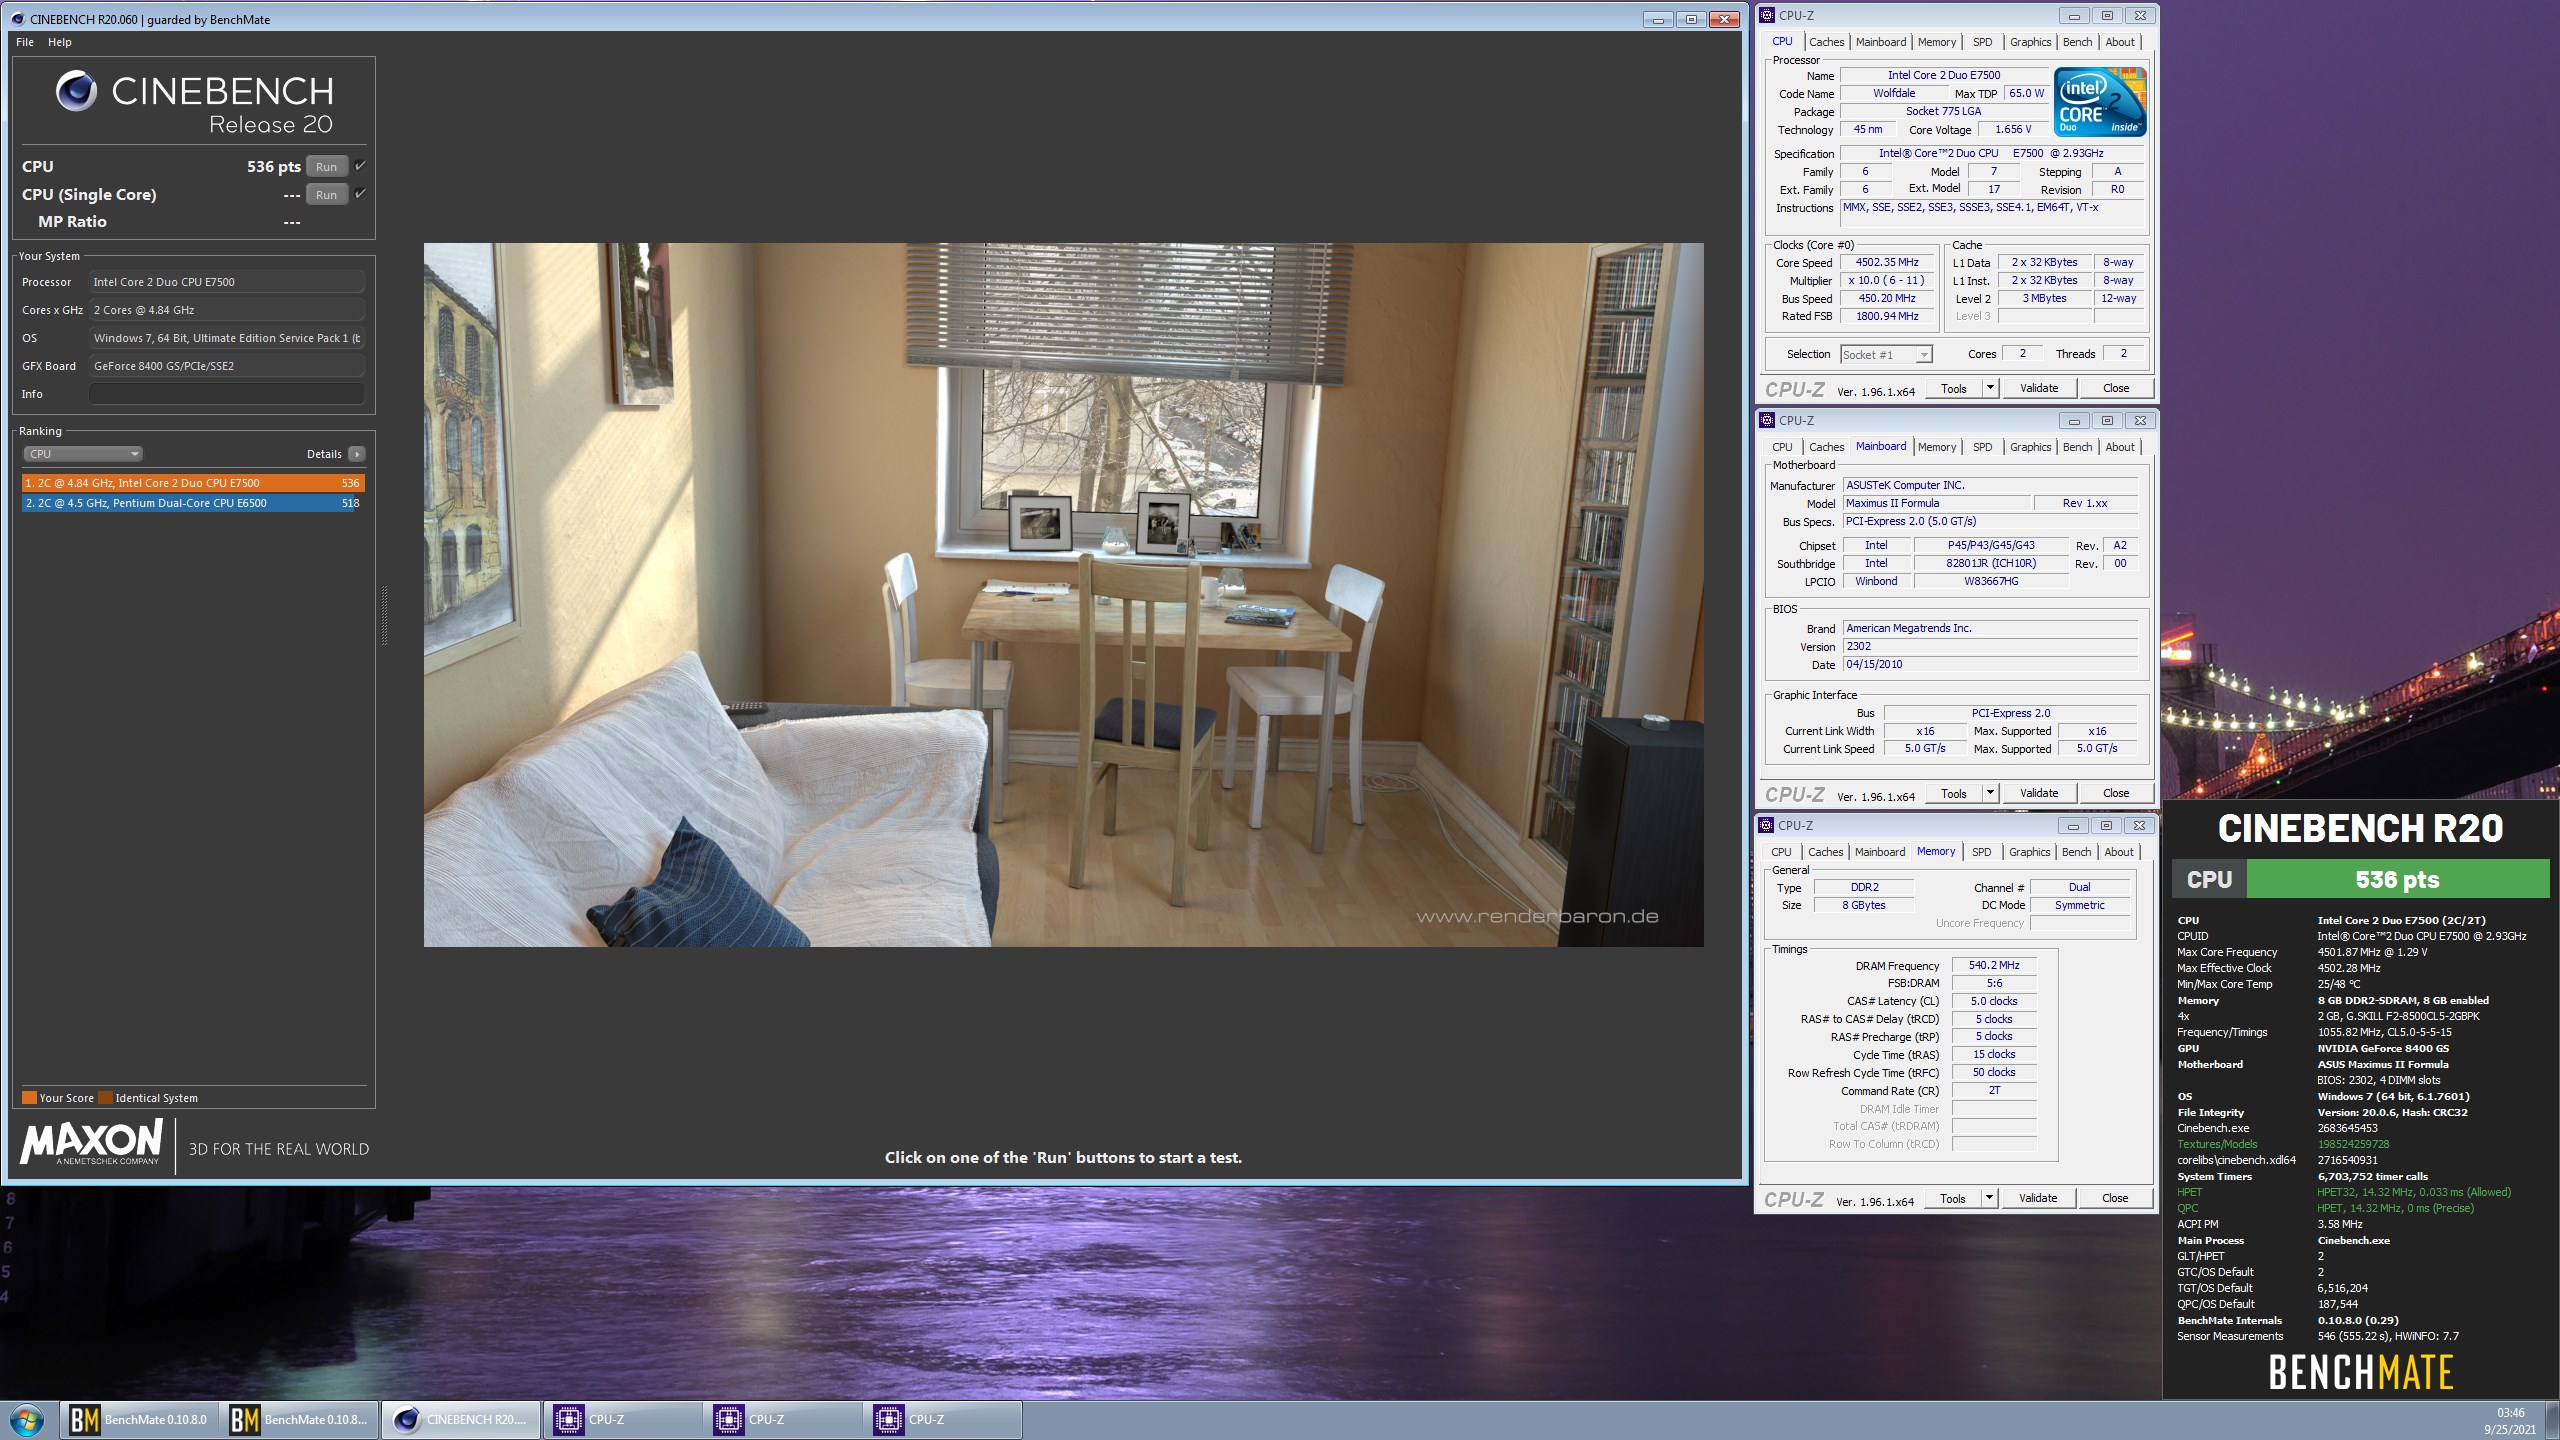The height and width of the screenshot is (1440, 2560).
Task: Click the BenchMate logo in result panel
Action: [x=2360, y=1373]
